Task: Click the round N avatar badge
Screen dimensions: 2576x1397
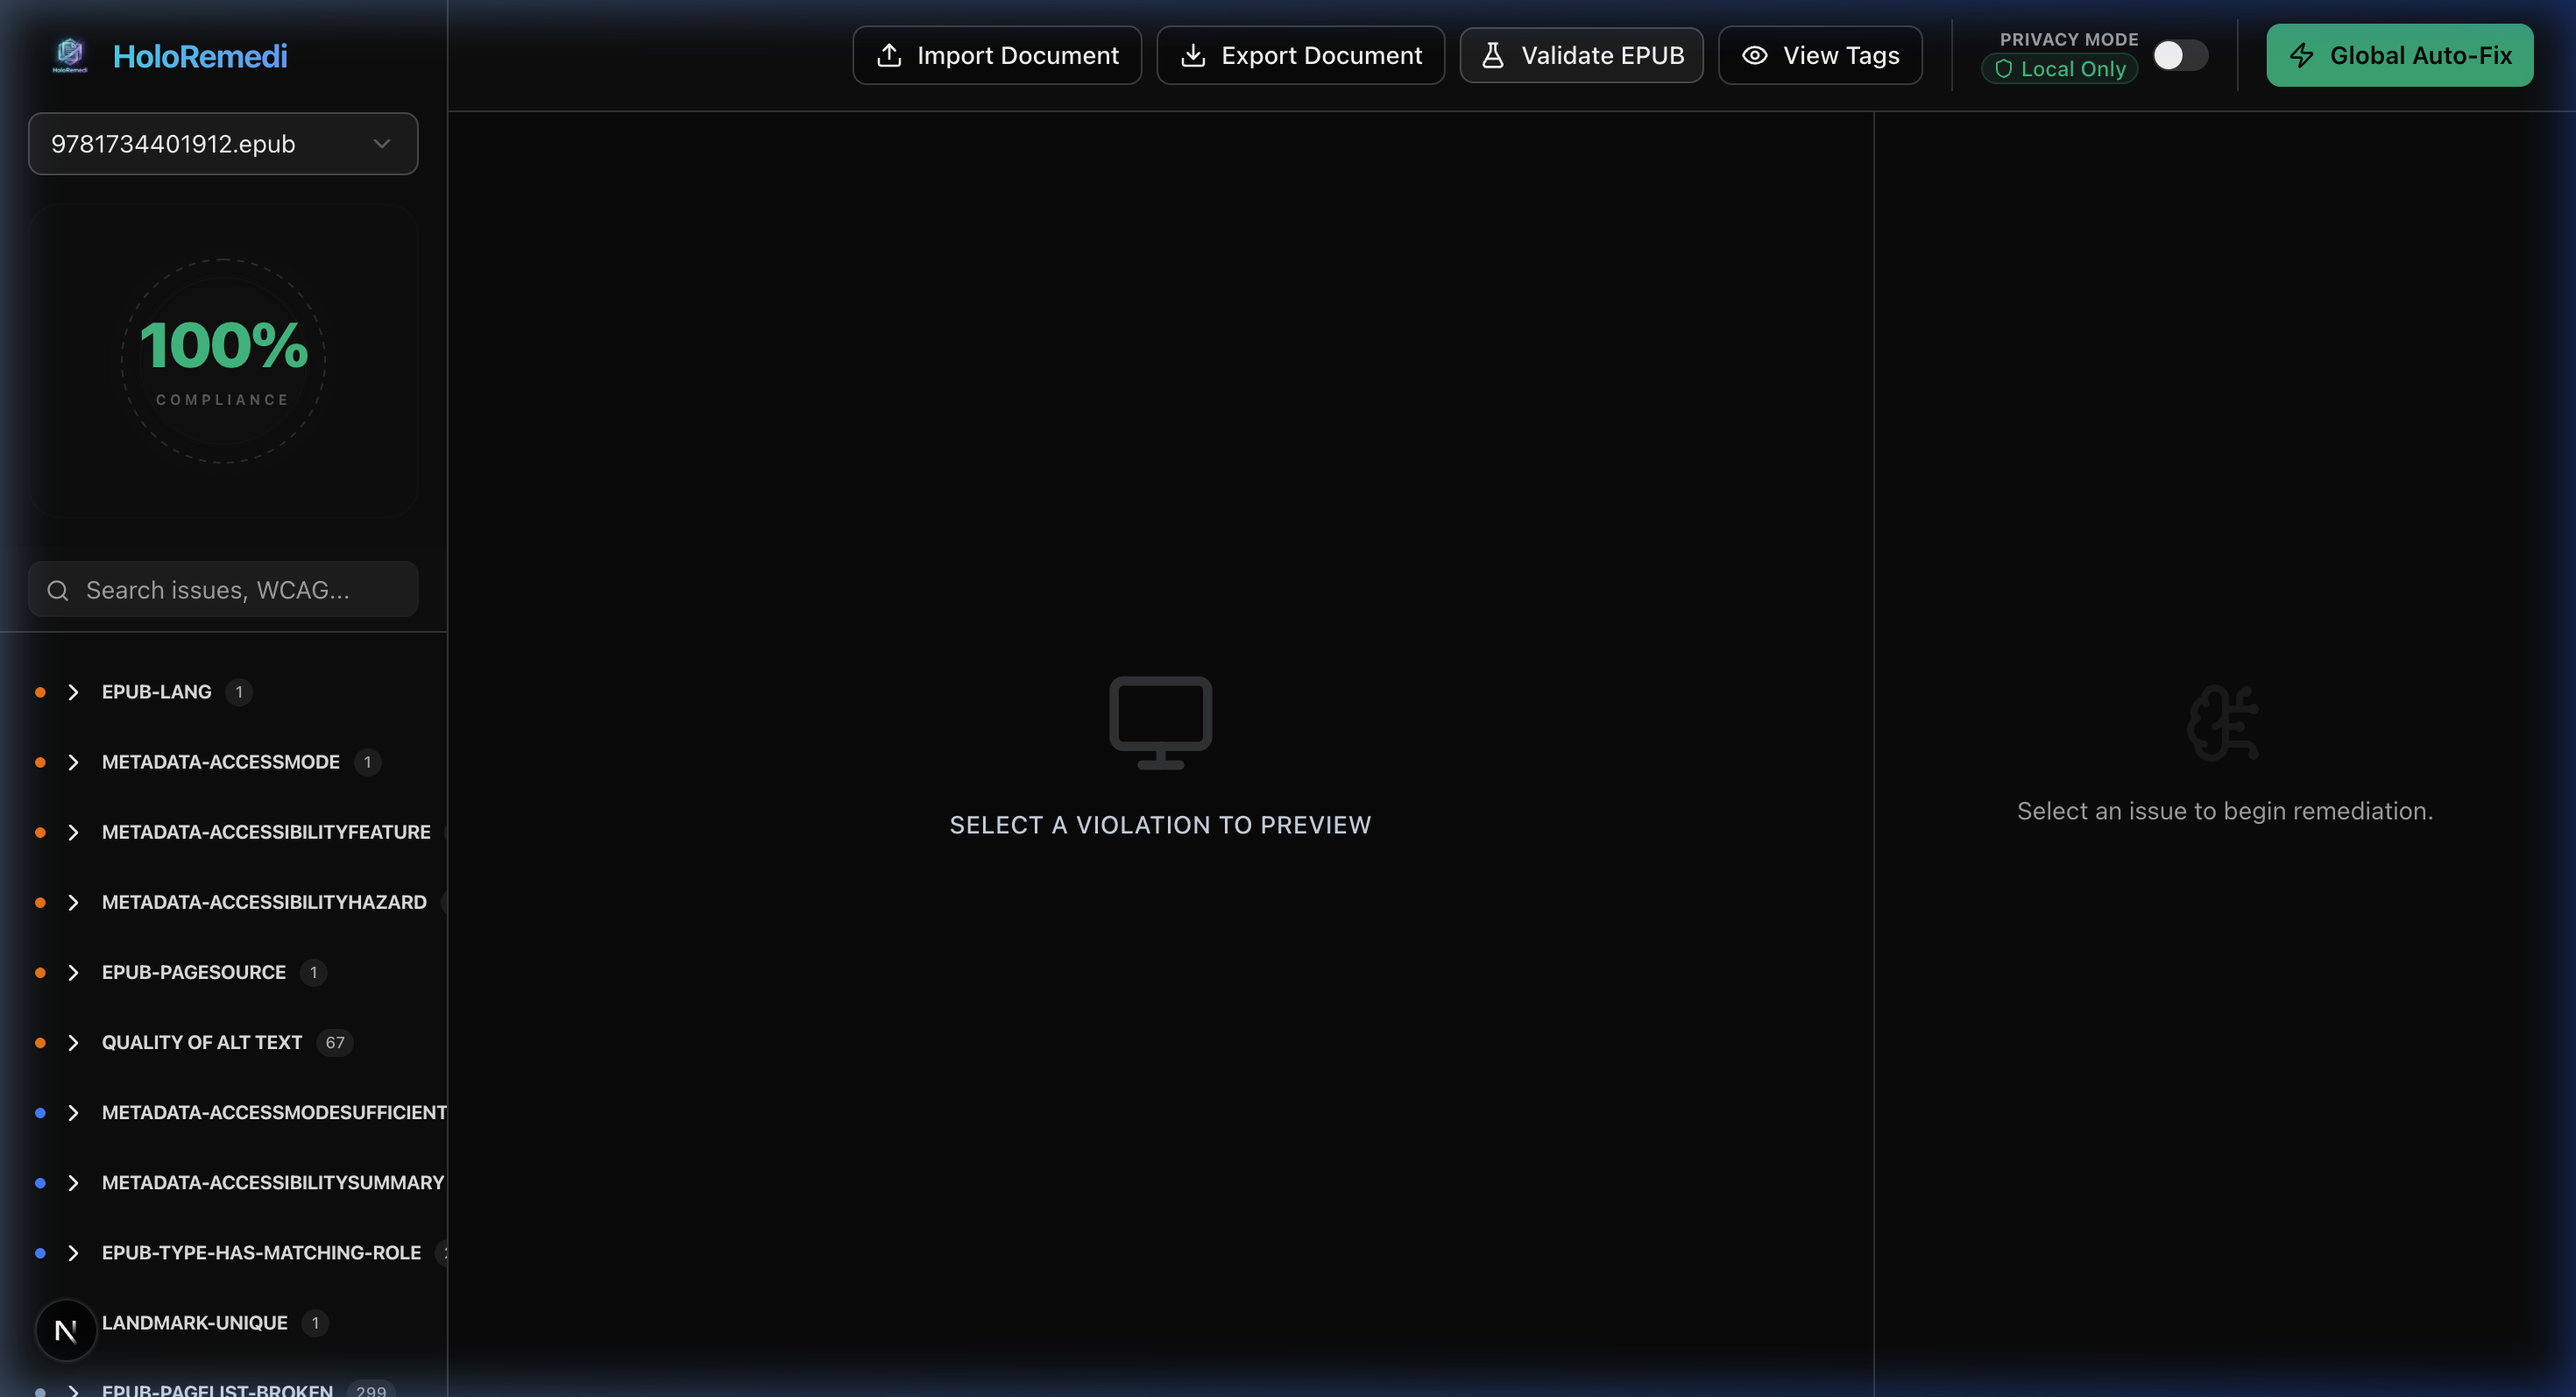Action: (66, 1330)
